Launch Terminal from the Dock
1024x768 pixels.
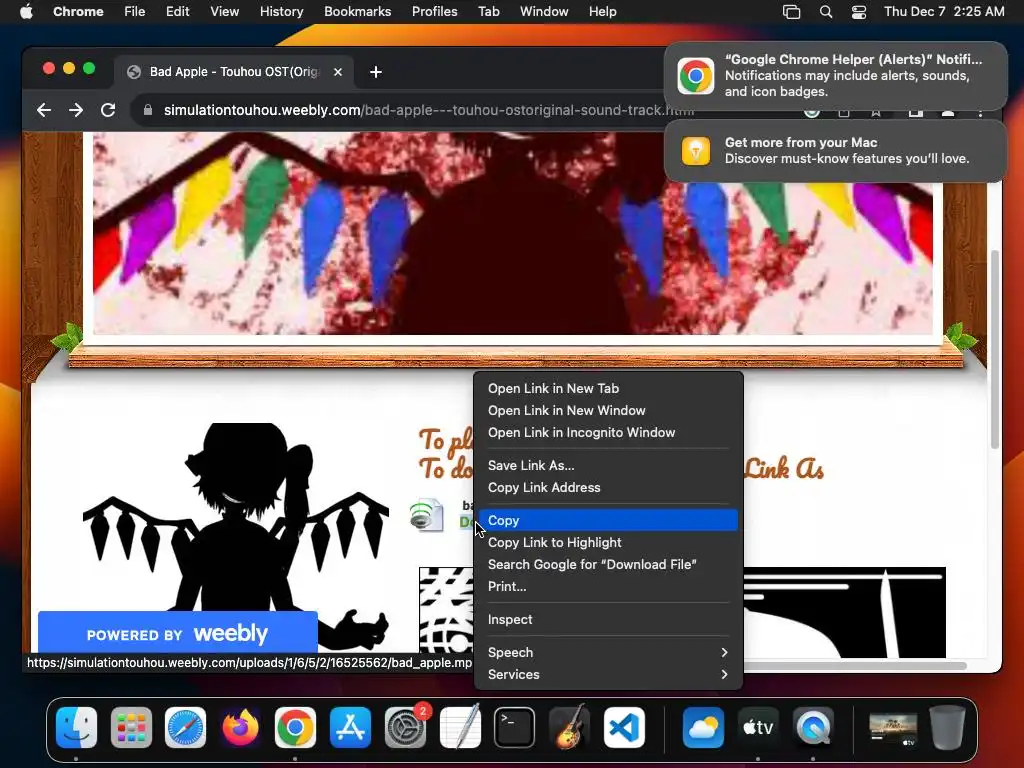click(x=515, y=728)
